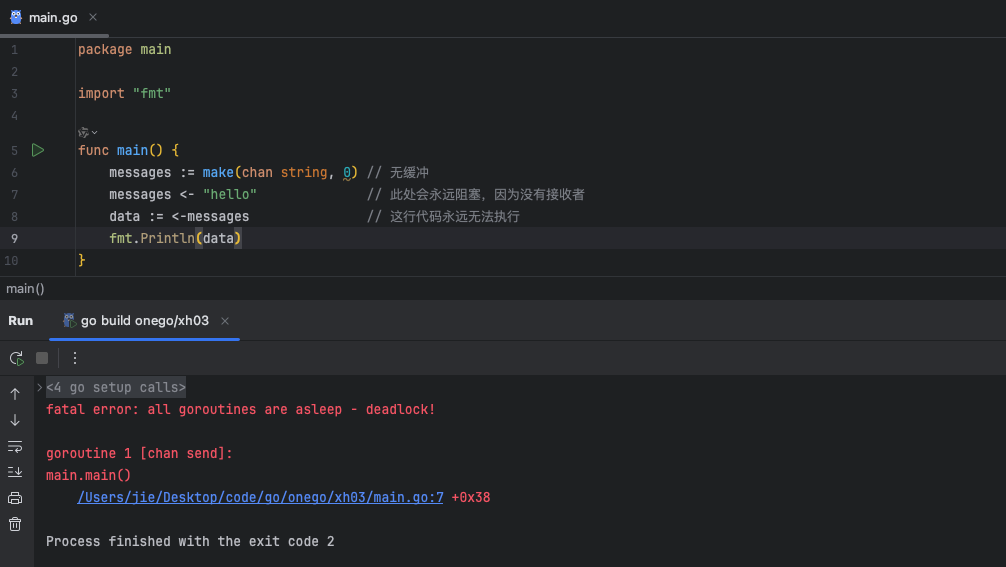Screen dimensions: 1006x567
Task: Toggle soft-wrap in console
Action: (15, 446)
